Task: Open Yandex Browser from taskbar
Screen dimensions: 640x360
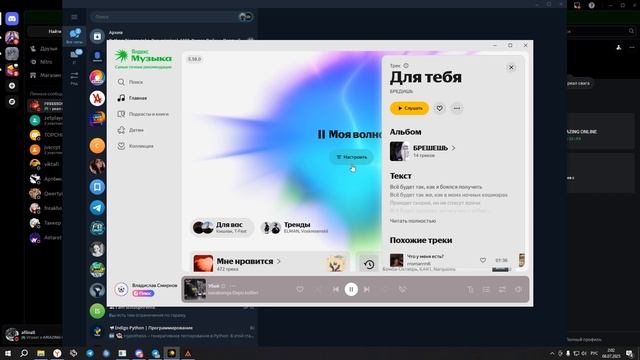Action: coord(57,353)
